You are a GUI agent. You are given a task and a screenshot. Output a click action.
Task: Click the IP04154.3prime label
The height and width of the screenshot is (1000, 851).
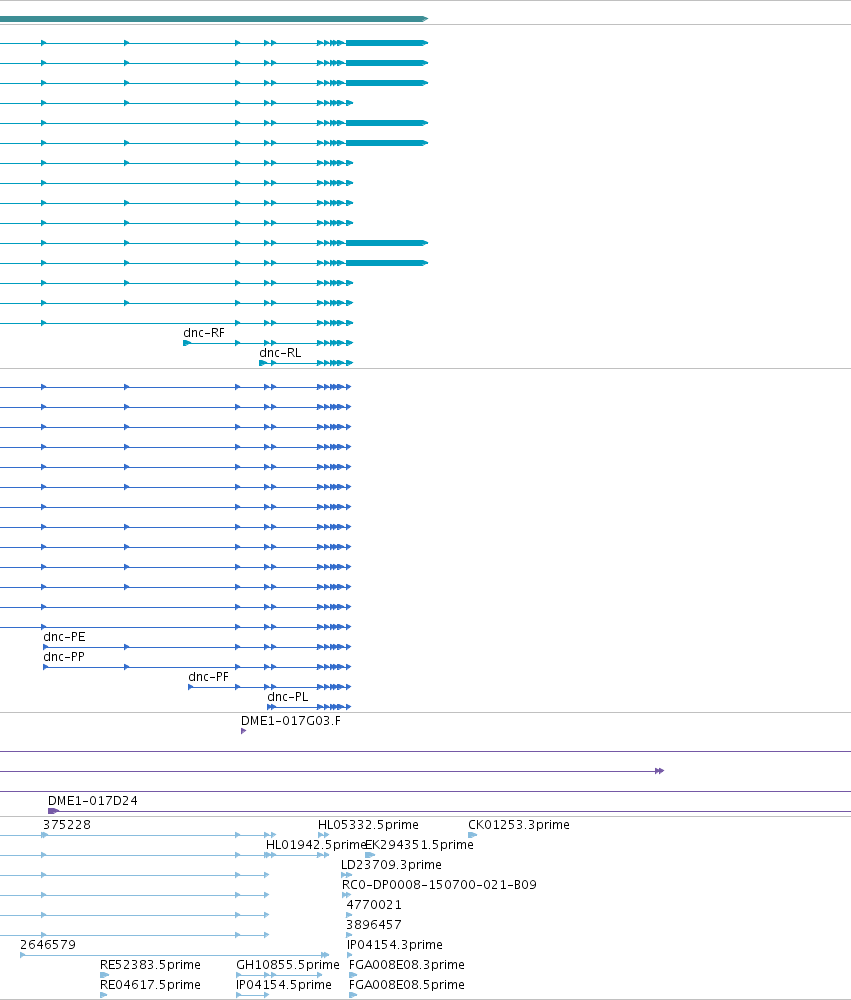coord(394,945)
